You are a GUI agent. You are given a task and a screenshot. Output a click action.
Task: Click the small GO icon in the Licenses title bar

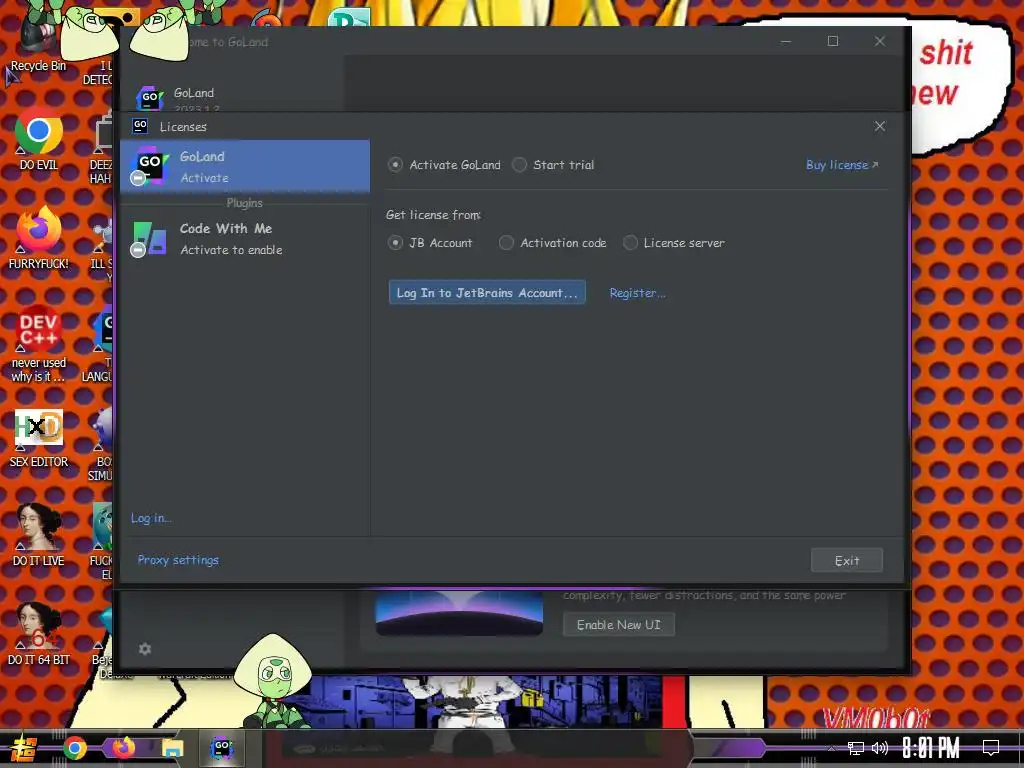coord(140,125)
